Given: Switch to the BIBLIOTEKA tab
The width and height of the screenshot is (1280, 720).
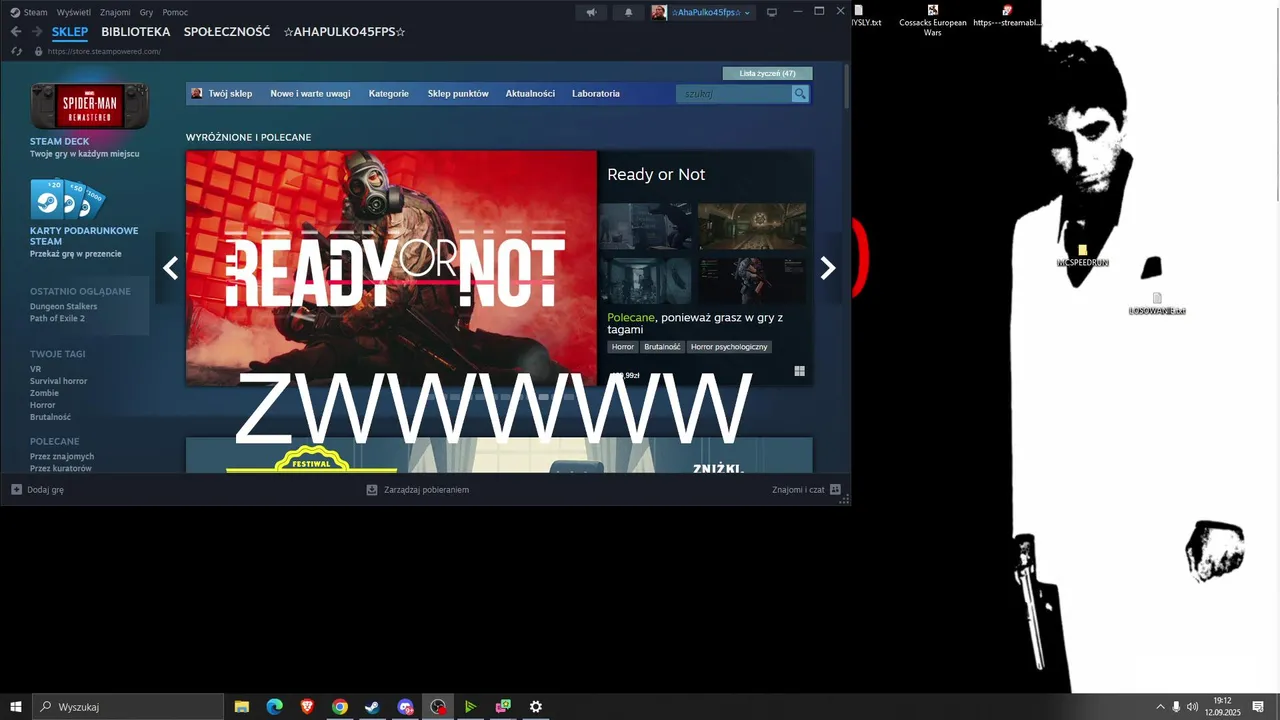Looking at the screenshot, I should [x=136, y=32].
